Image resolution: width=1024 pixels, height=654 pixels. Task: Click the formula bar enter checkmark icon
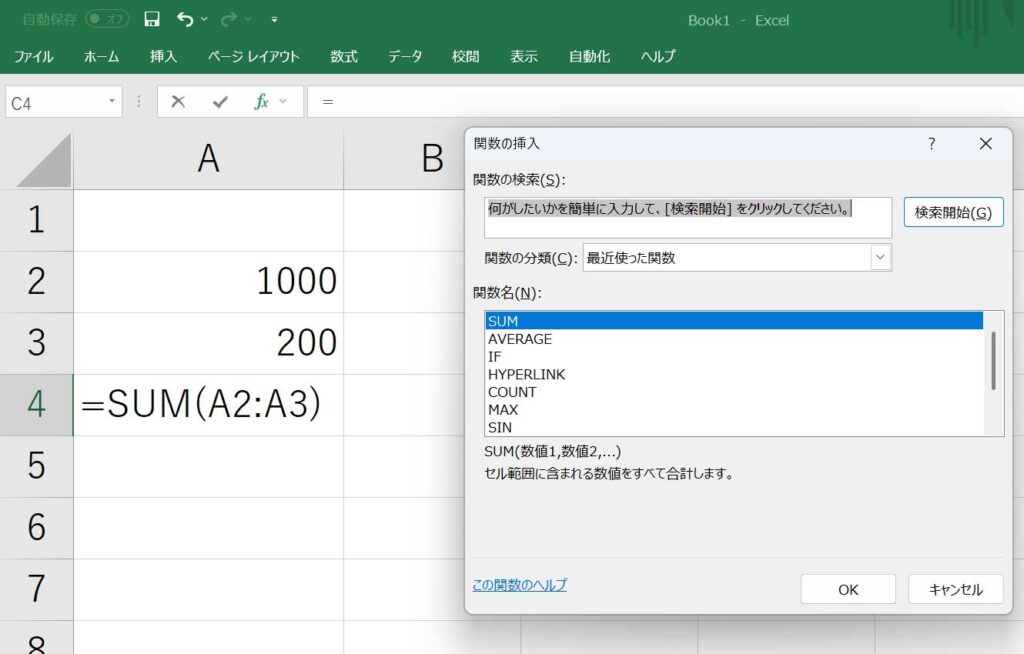point(220,102)
